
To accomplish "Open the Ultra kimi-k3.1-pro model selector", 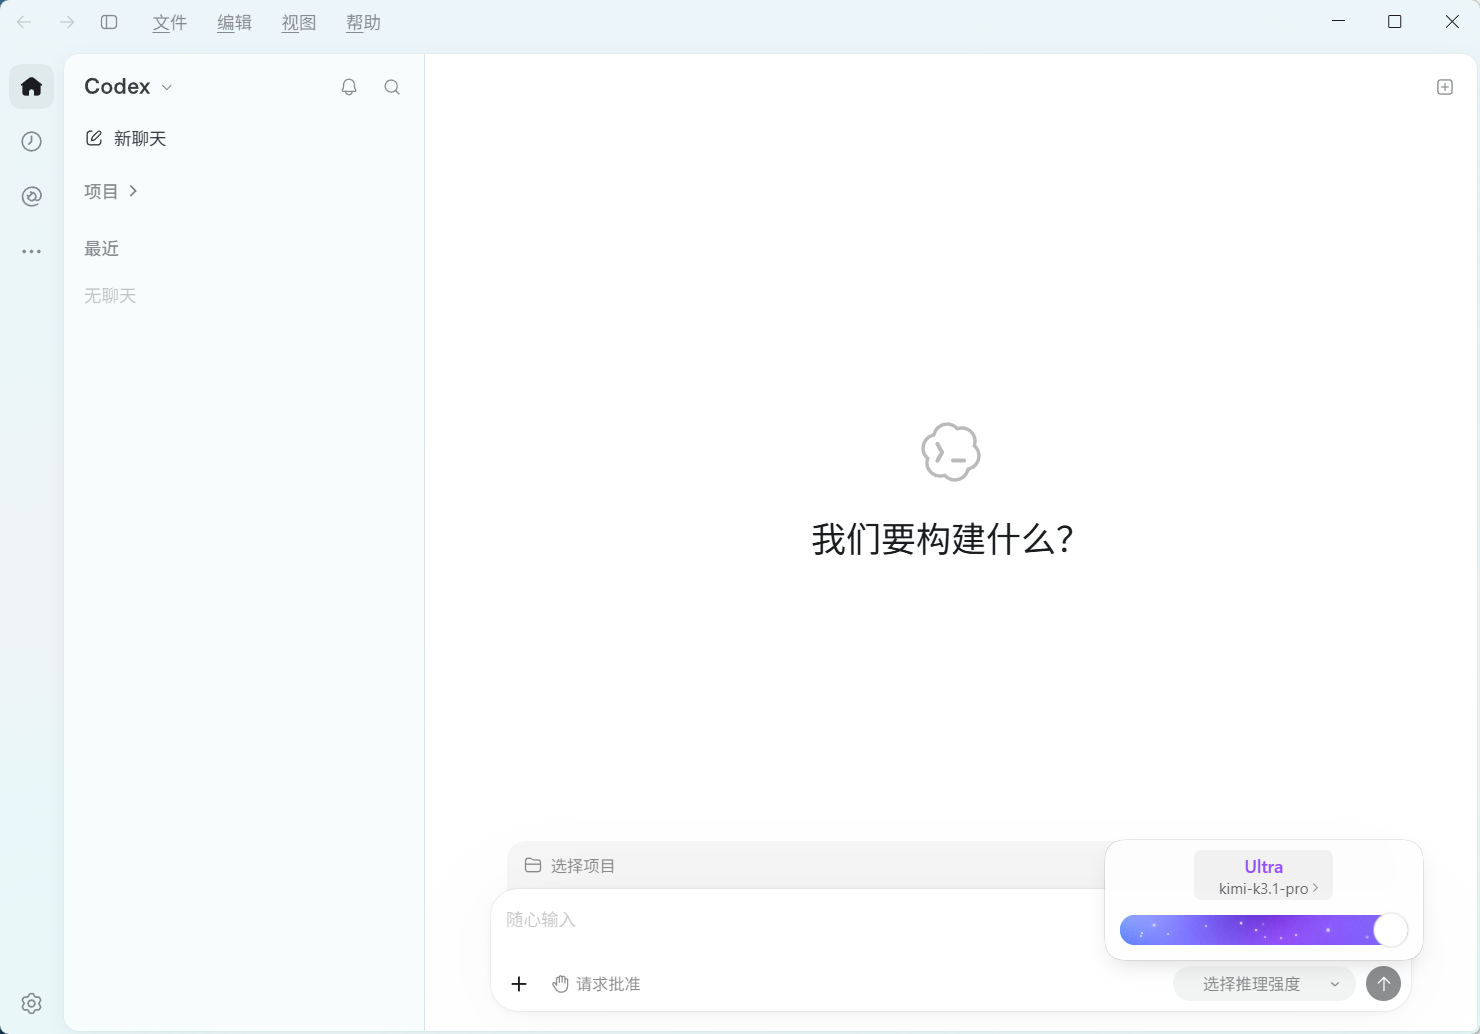I will (1264, 876).
